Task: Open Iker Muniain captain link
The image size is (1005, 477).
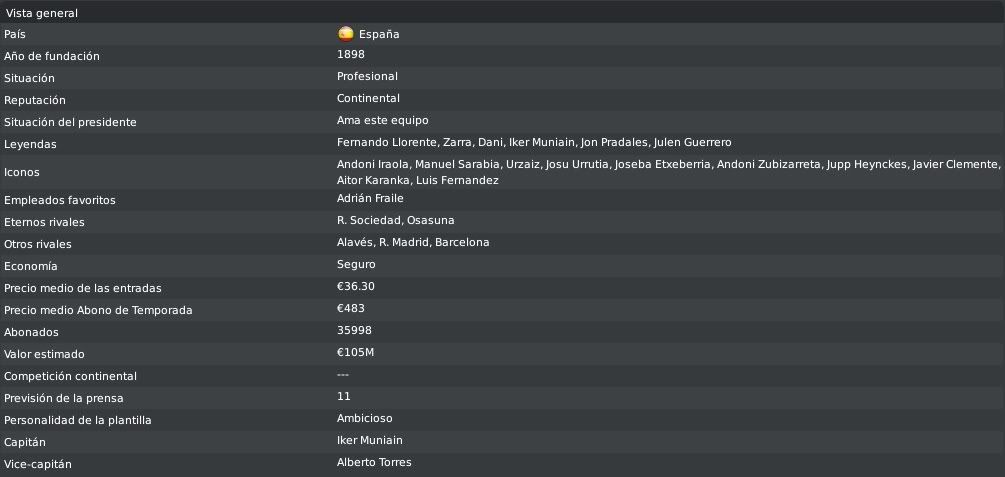Action: [370, 440]
